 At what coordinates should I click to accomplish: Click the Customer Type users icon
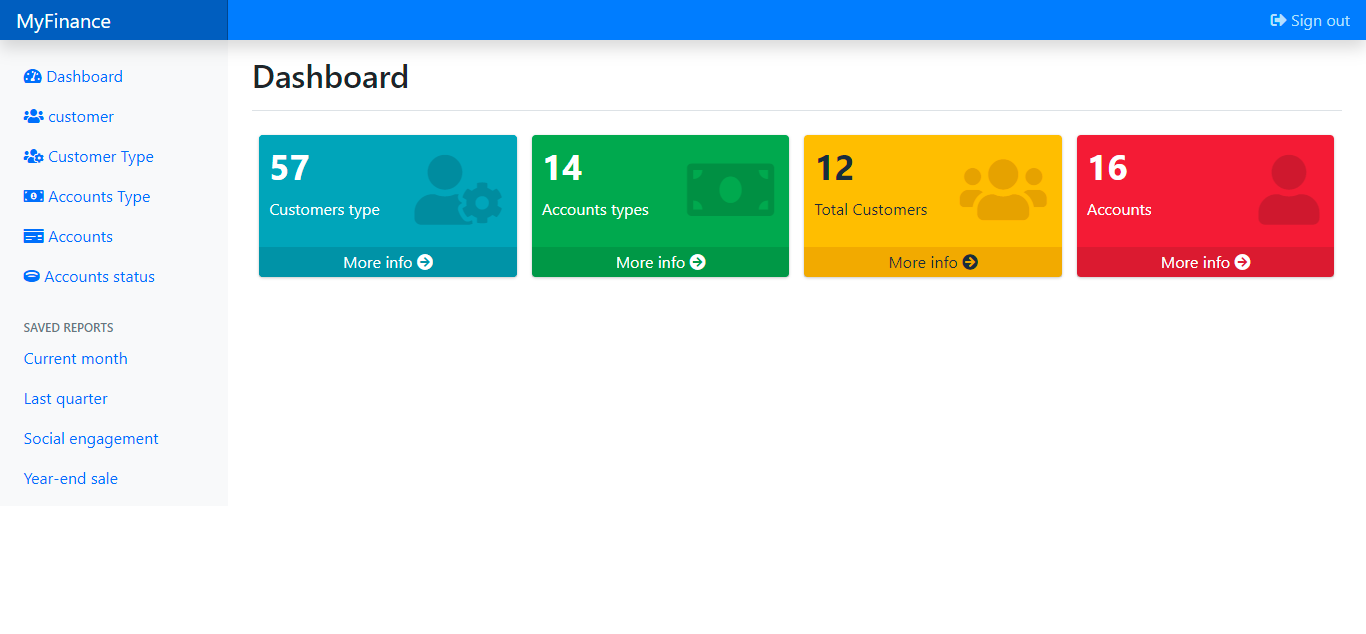coord(31,156)
